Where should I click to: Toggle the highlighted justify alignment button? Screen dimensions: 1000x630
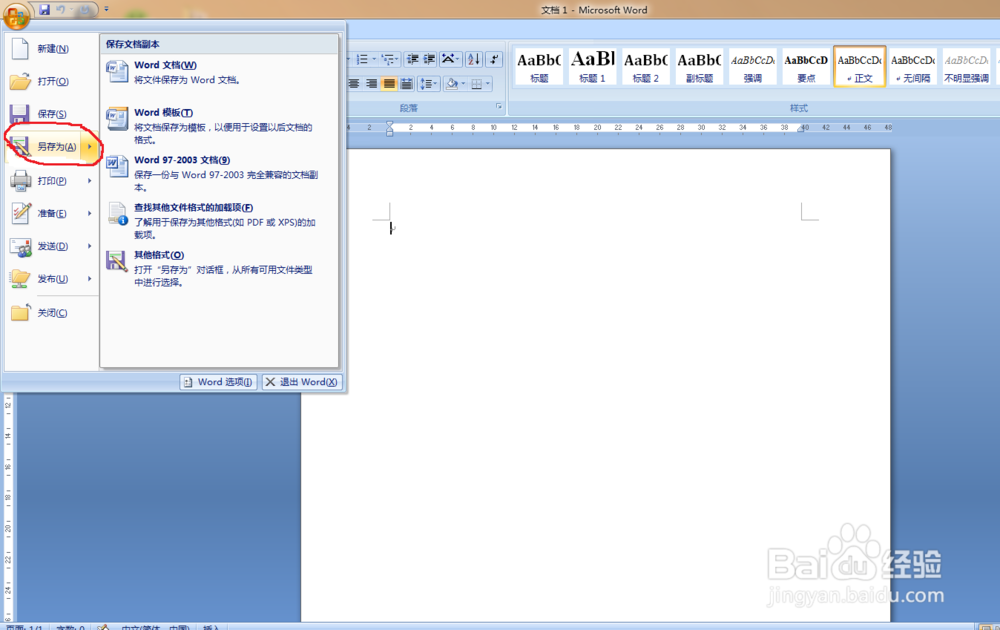click(388, 84)
